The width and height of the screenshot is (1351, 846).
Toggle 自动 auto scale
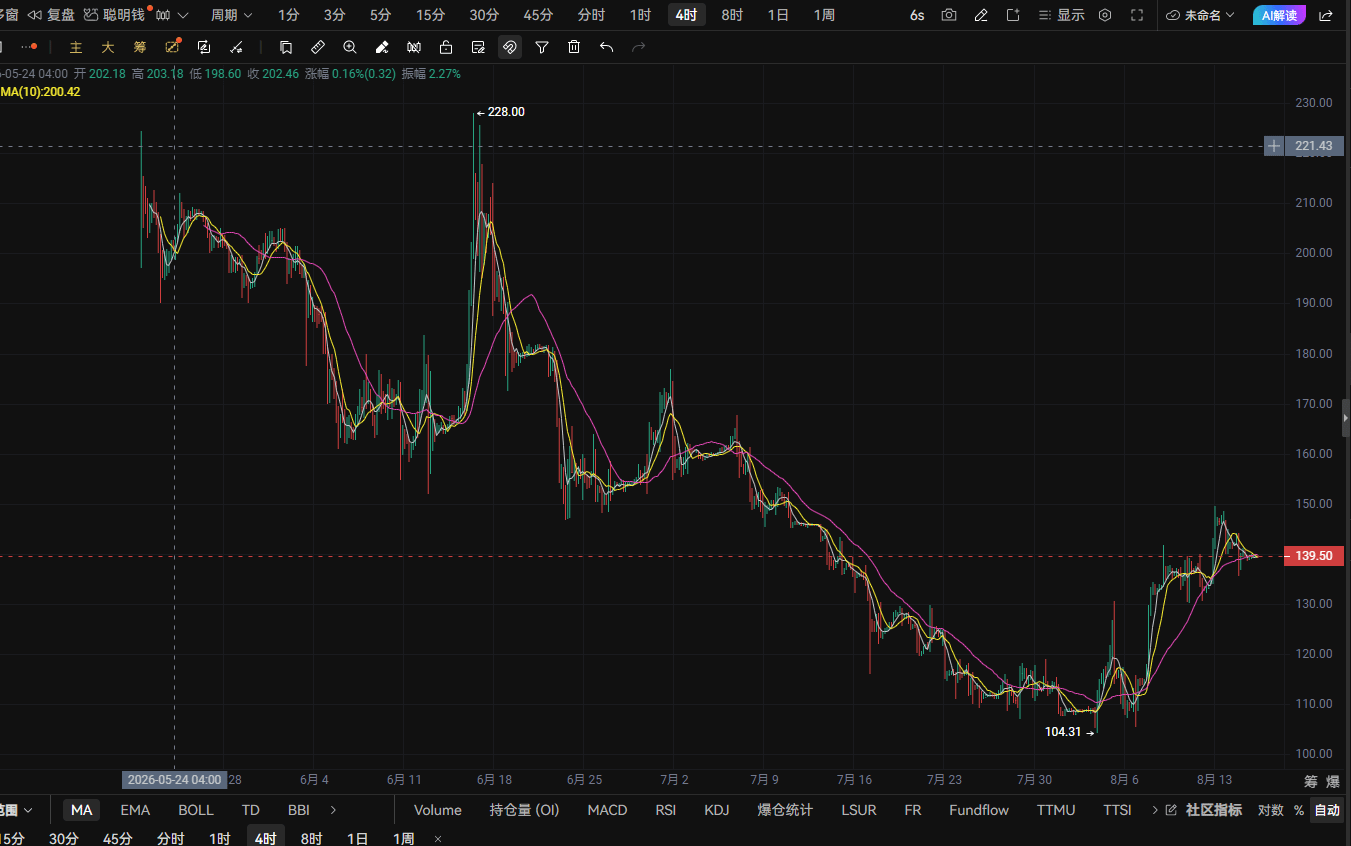1327,810
